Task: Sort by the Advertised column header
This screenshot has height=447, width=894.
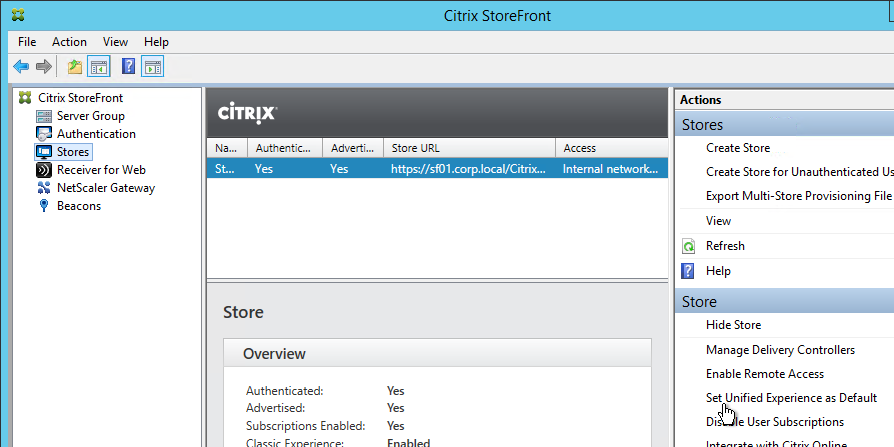Action: coord(353,148)
